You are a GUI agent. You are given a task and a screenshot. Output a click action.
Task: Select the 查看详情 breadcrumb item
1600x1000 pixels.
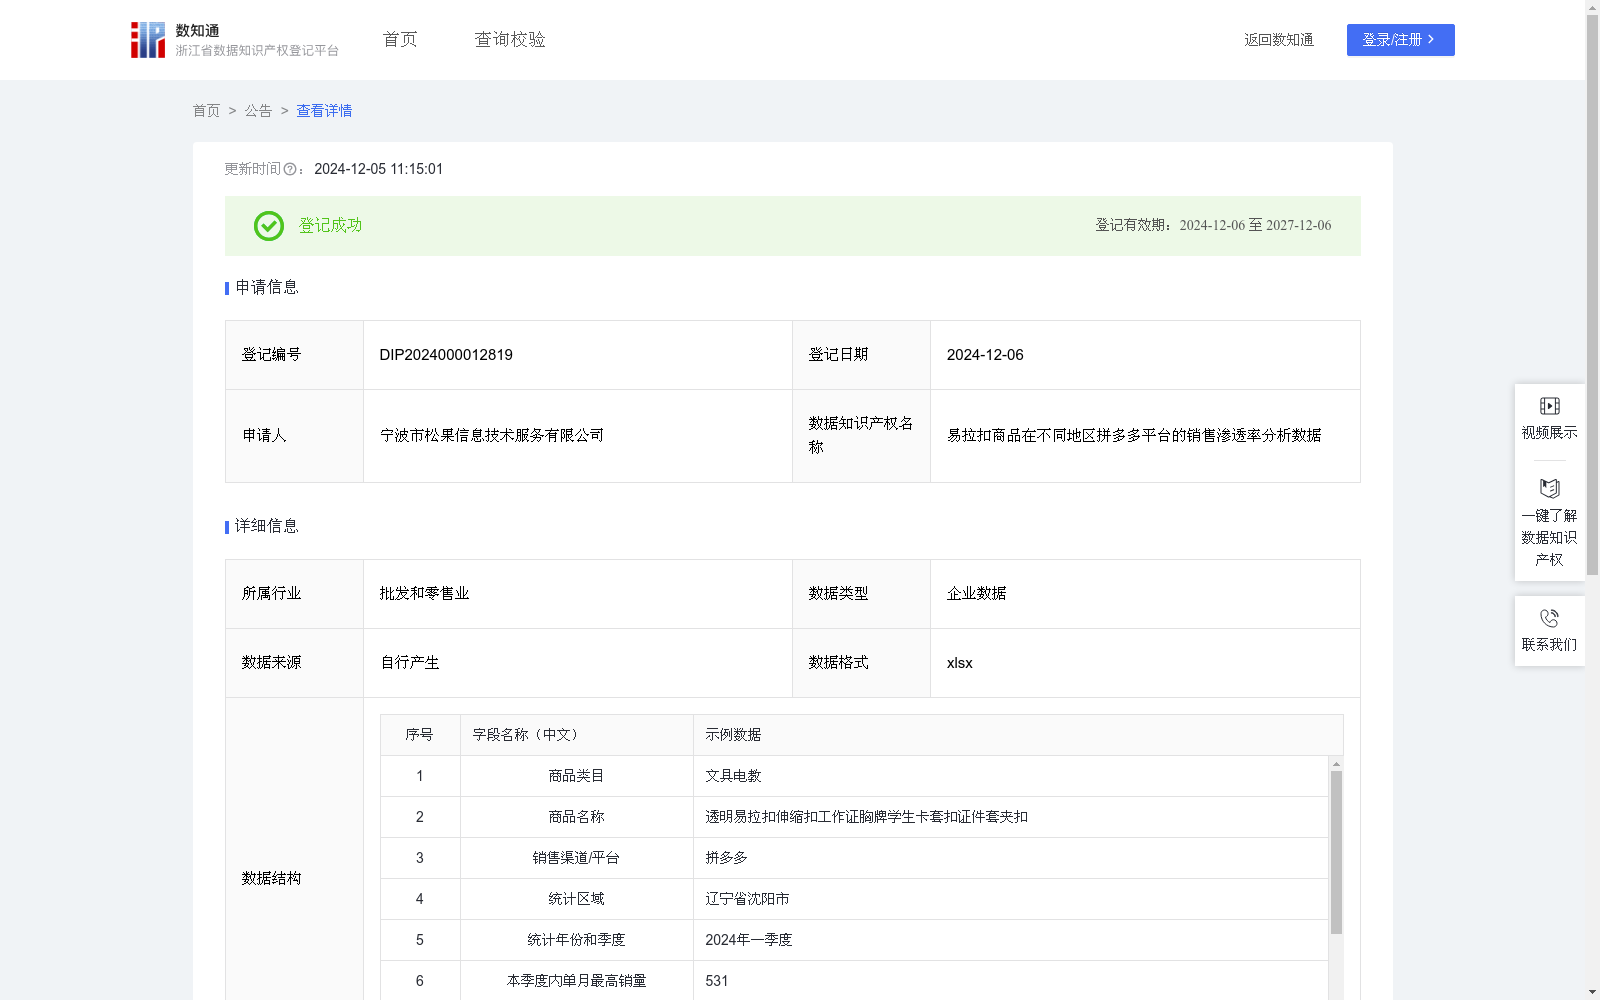(324, 111)
